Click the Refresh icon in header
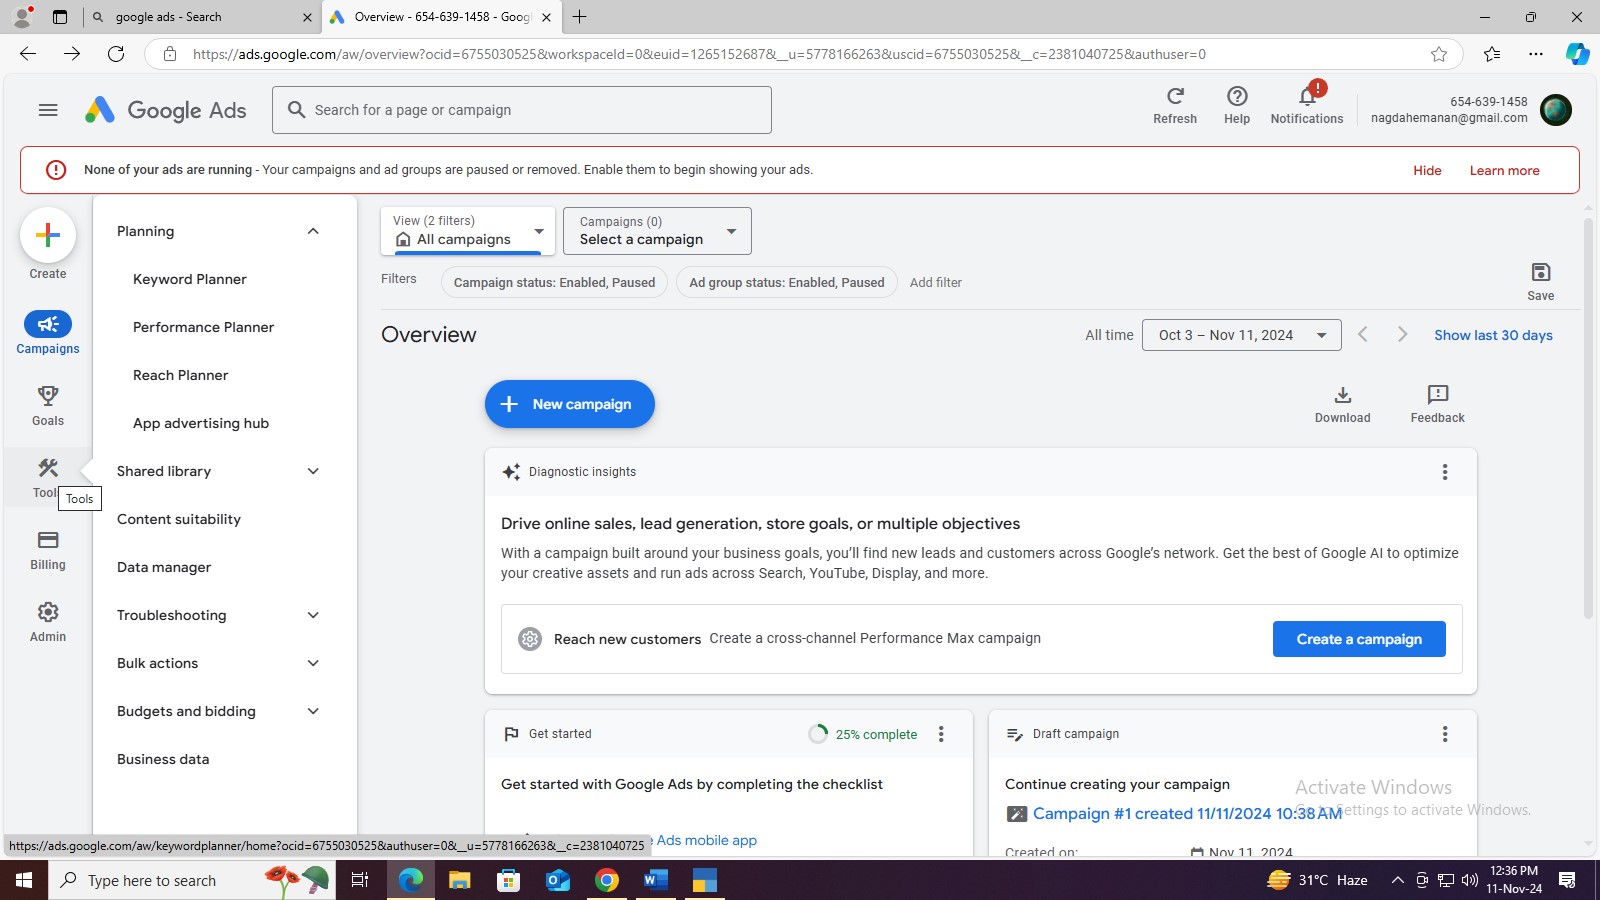Image resolution: width=1600 pixels, height=900 pixels. (1174, 96)
